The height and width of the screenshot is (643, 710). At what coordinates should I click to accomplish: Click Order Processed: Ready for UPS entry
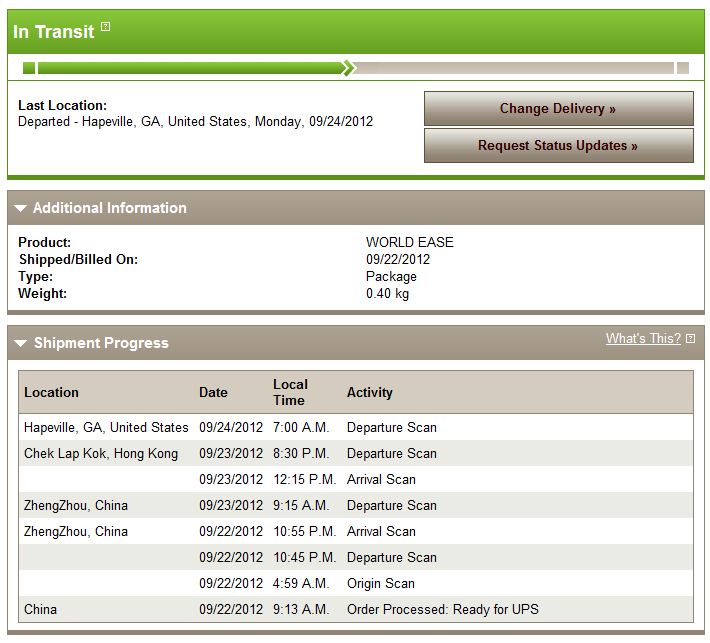(442, 610)
